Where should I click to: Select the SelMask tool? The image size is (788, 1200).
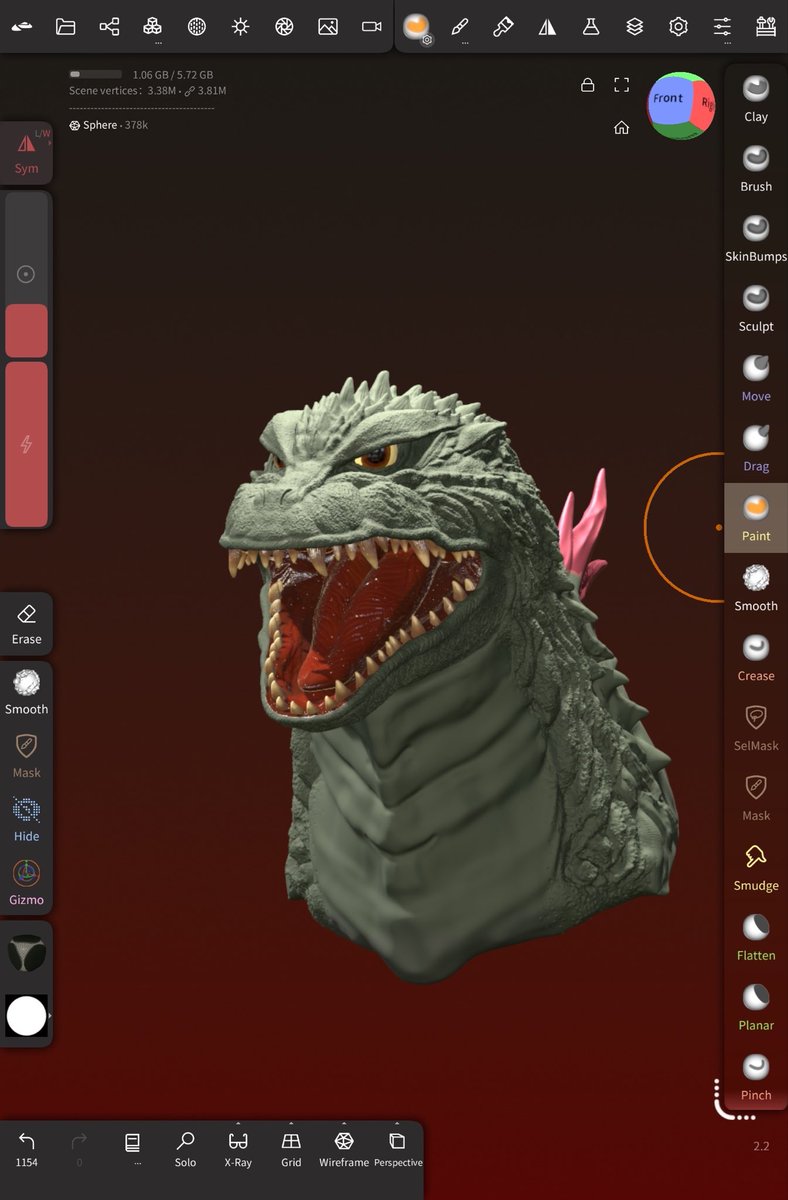(756, 729)
